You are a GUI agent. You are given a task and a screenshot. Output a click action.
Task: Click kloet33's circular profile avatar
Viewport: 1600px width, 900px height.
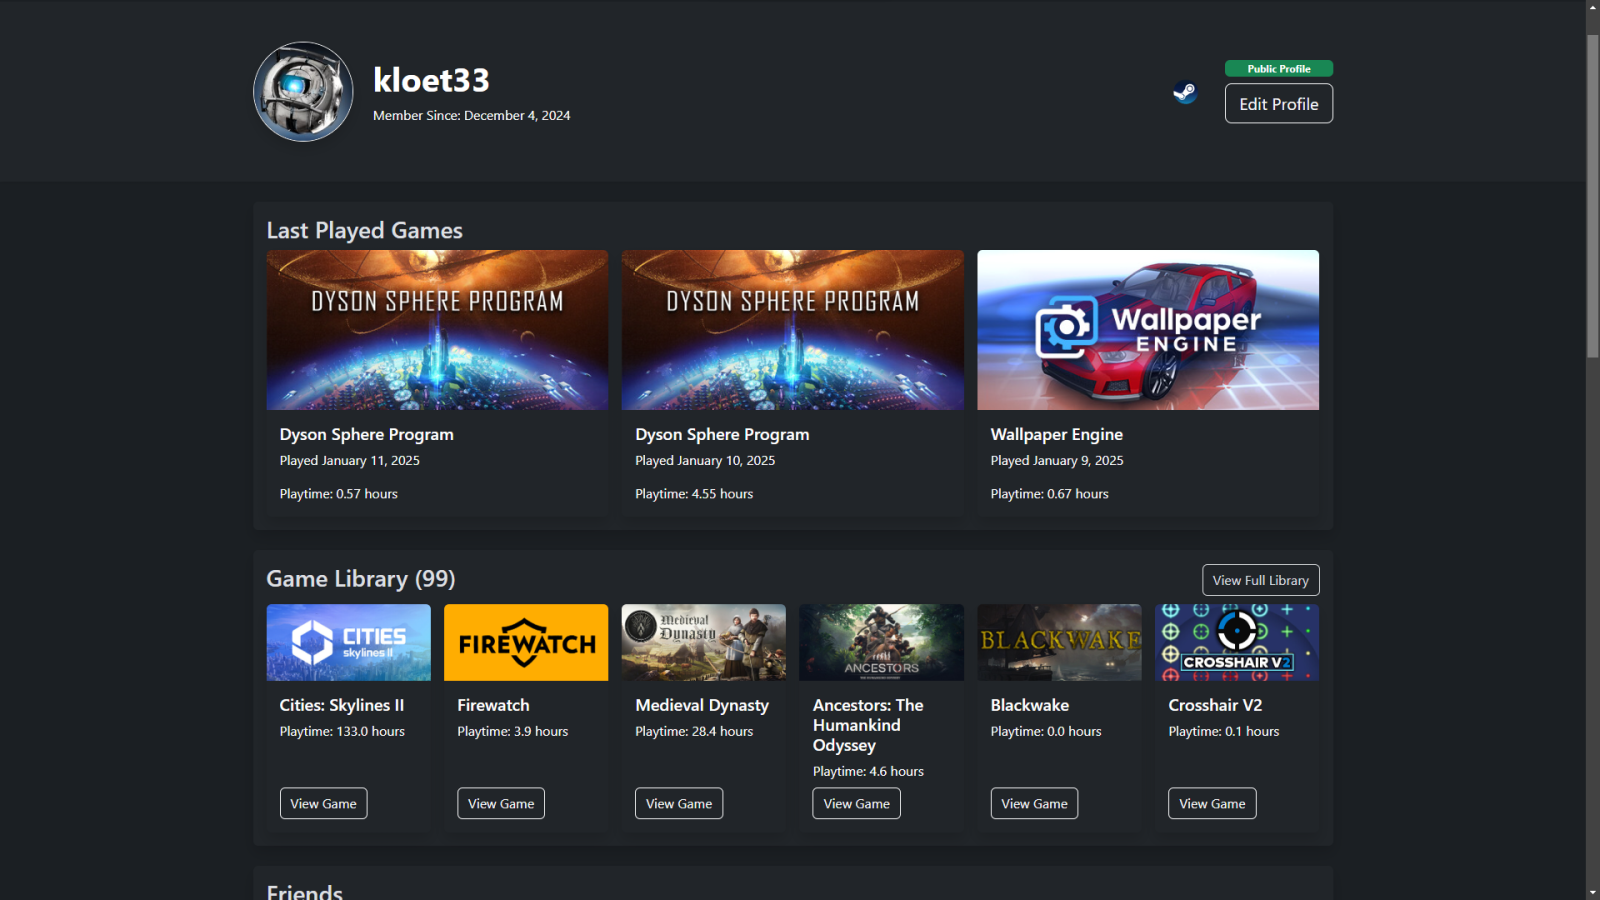click(x=303, y=92)
